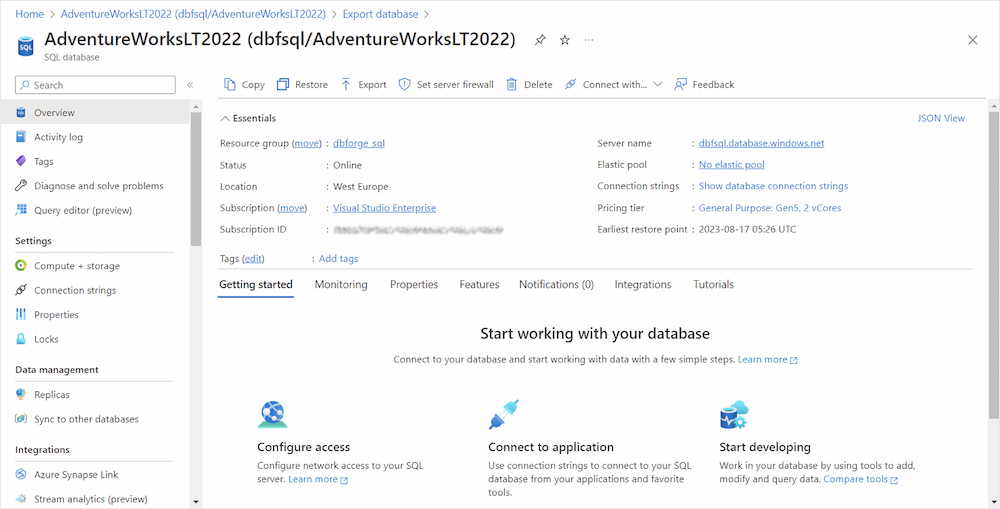Click the edit link next to Tags
This screenshot has height=509, width=1000.
click(x=253, y=258)
